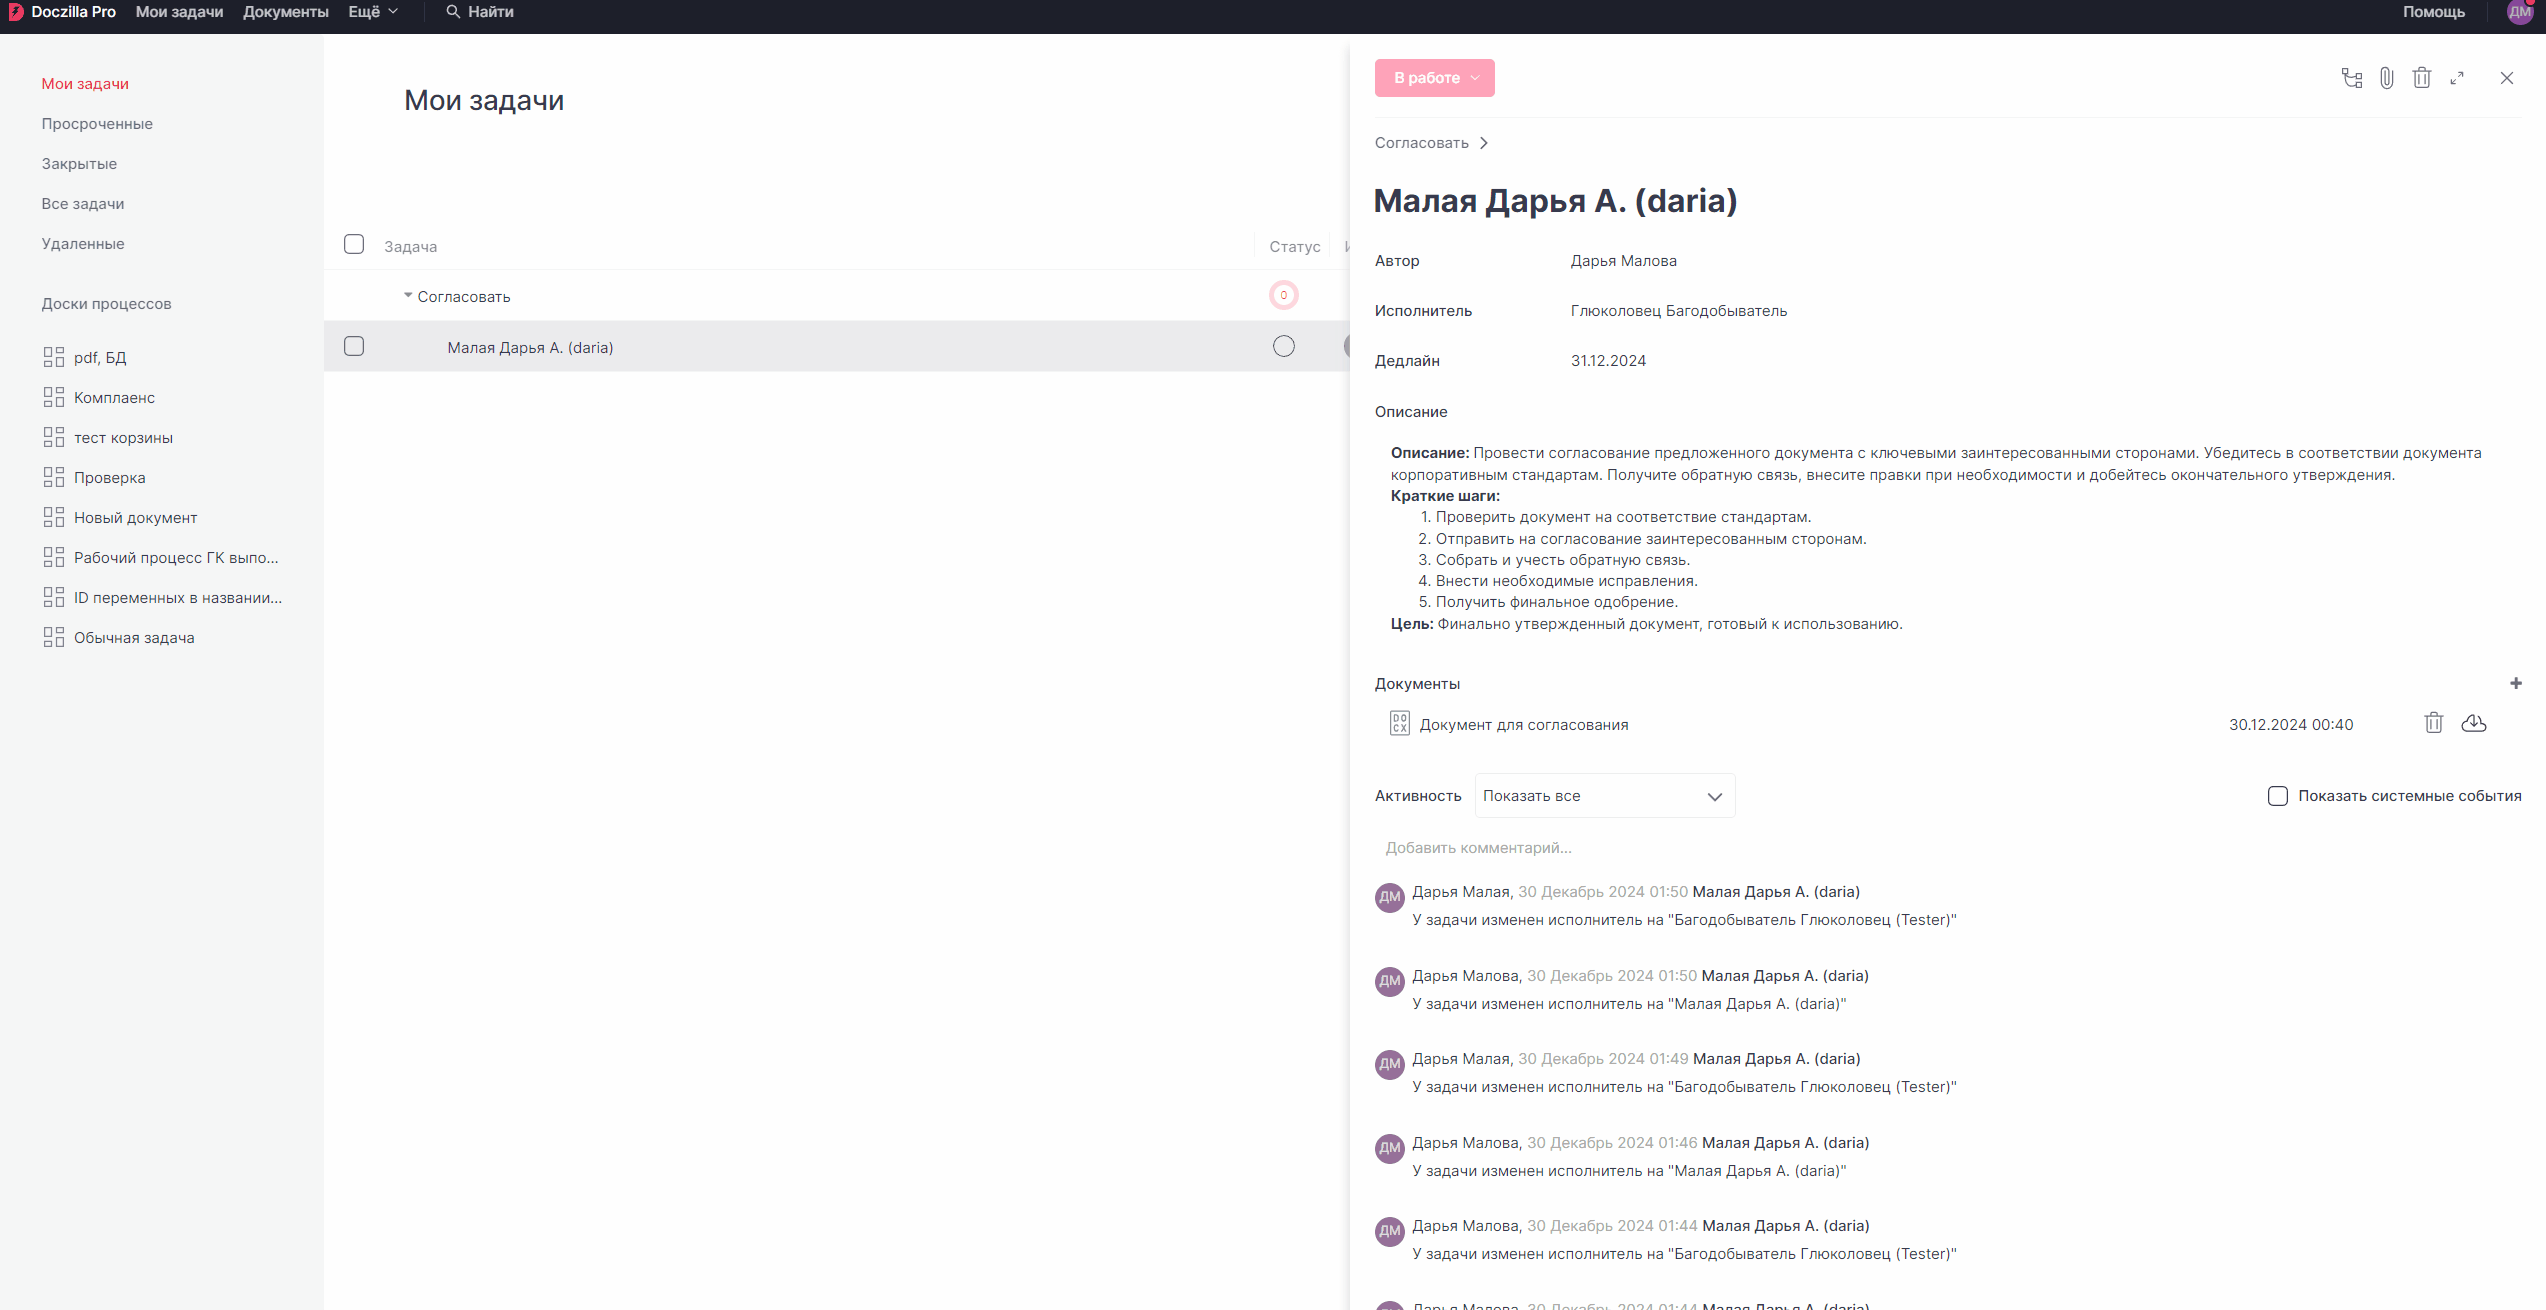Click the Согласовать breadcrumb link
Image resolution: width=2546 pixels, height=1310 pixels.
[x=1421, y=143]
